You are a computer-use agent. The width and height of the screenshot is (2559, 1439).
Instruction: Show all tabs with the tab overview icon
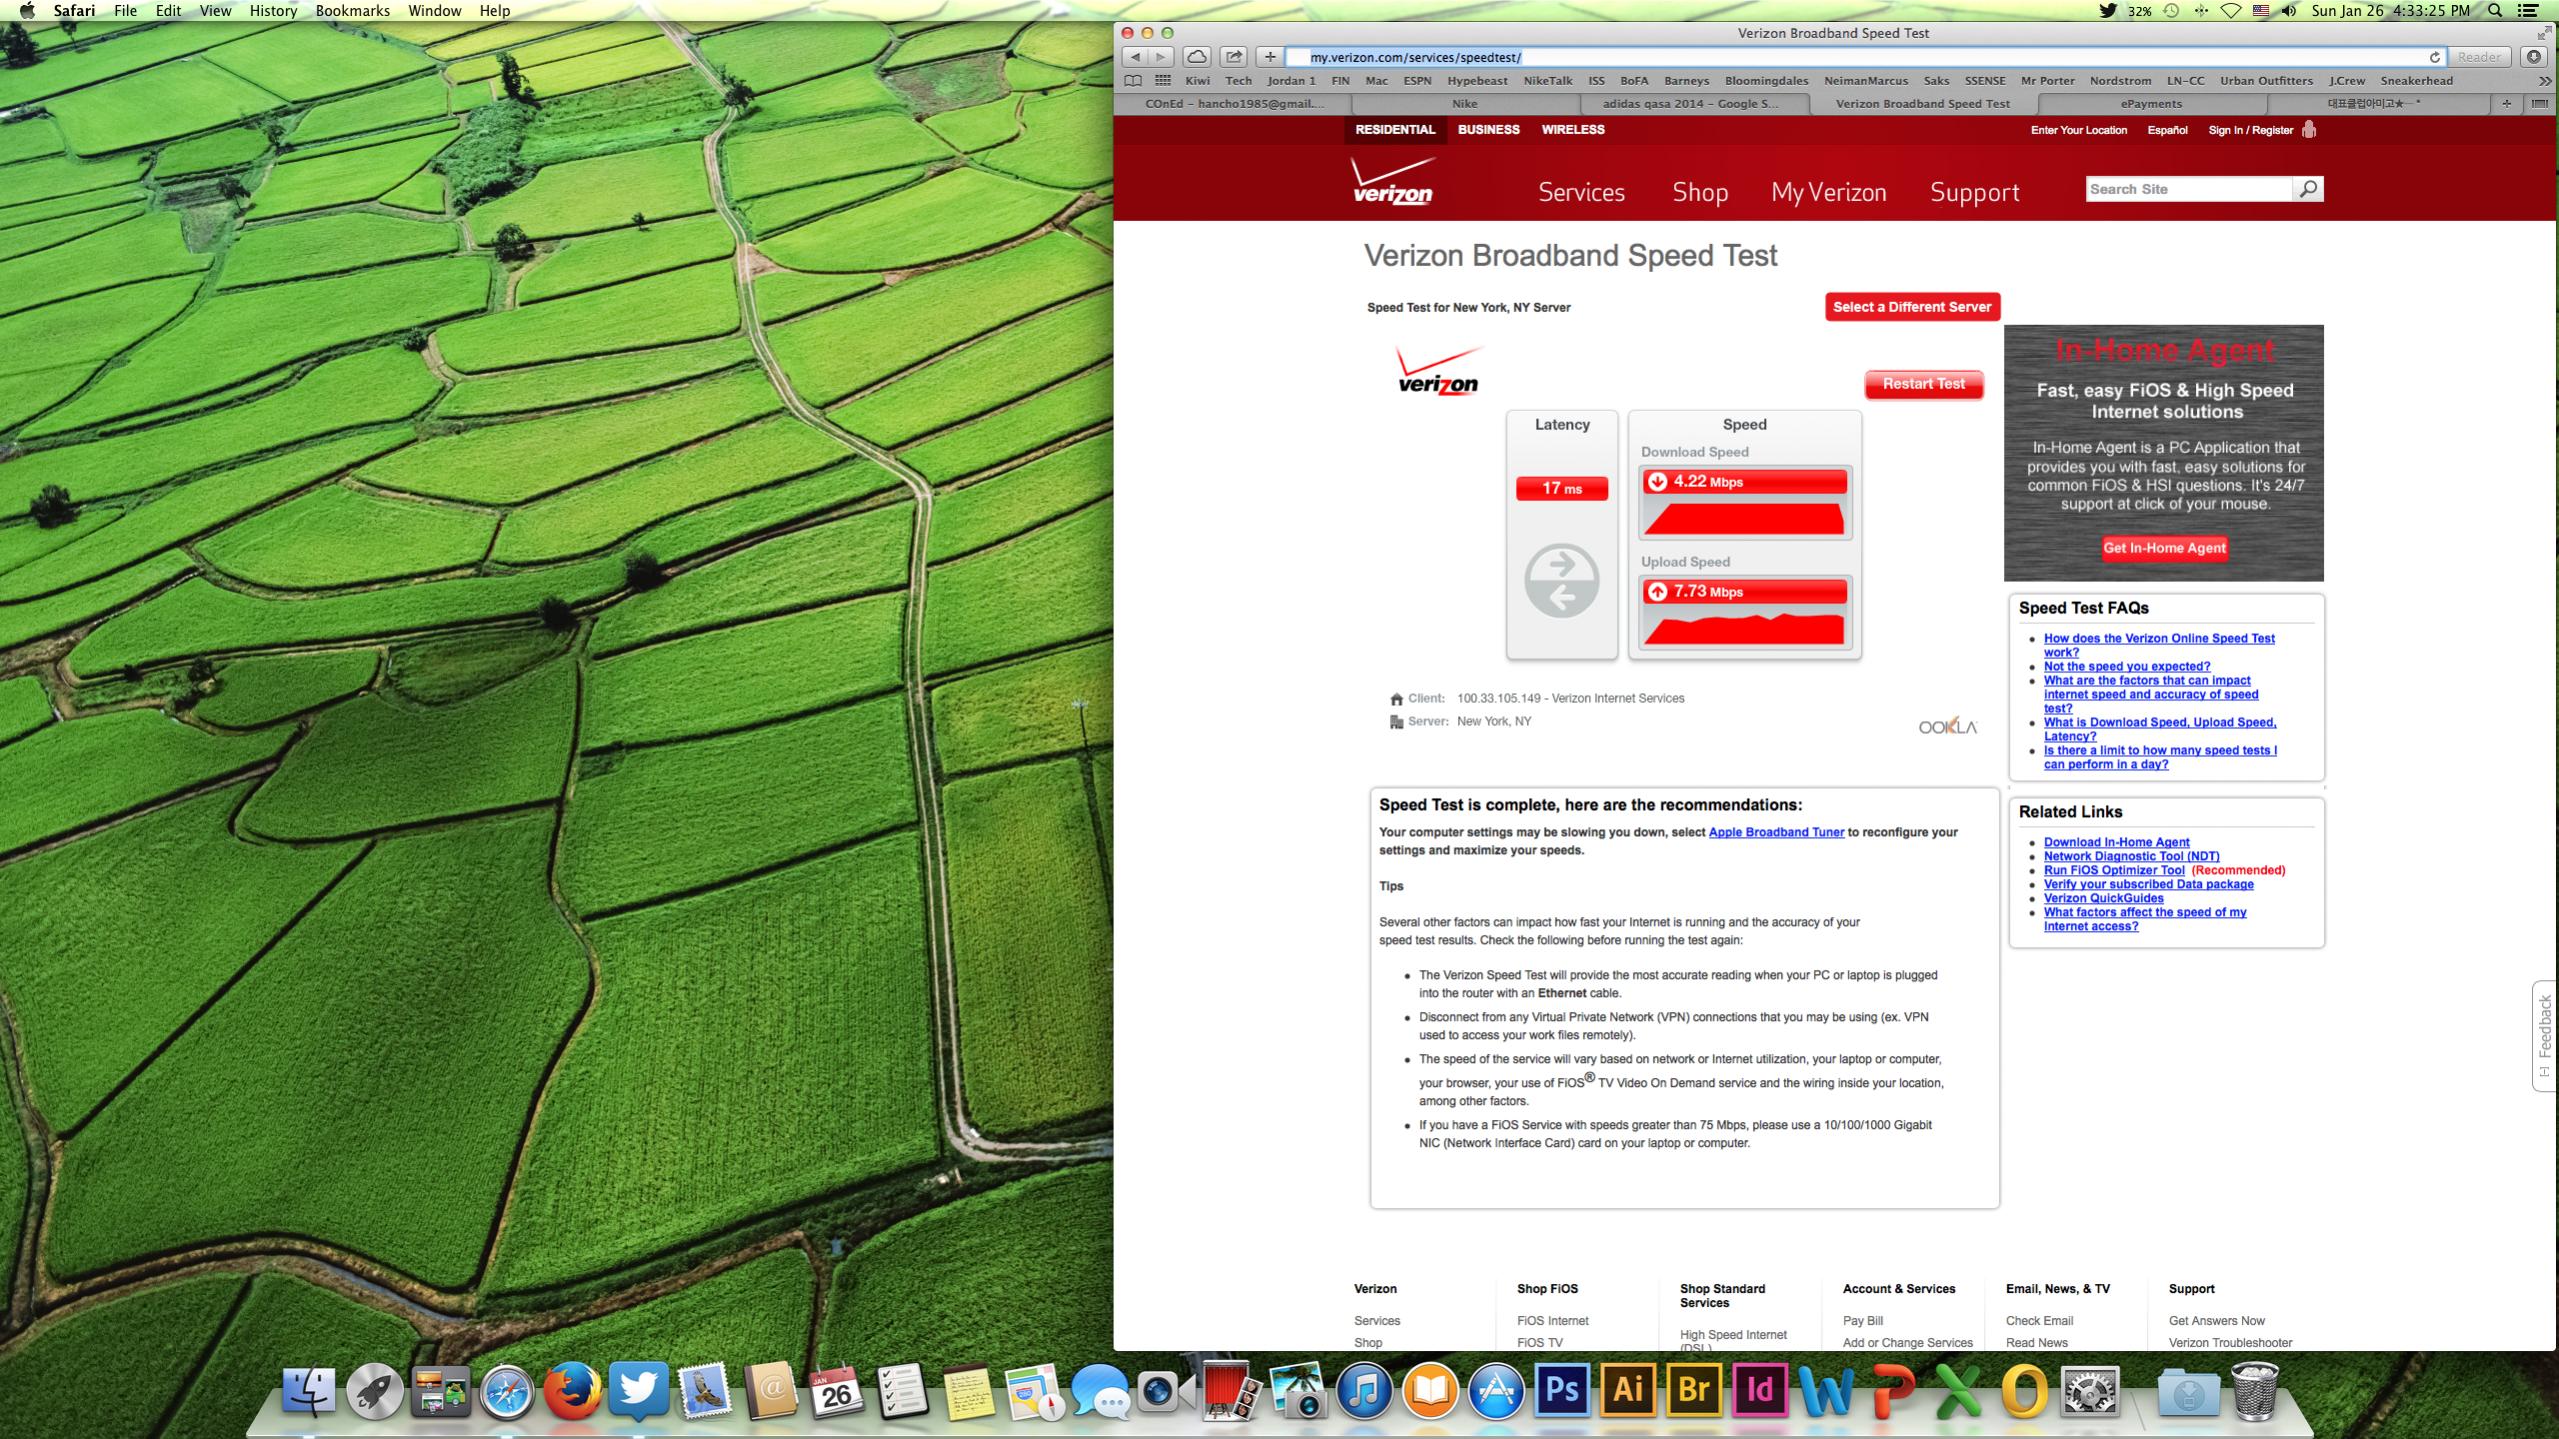(2539, 104)
